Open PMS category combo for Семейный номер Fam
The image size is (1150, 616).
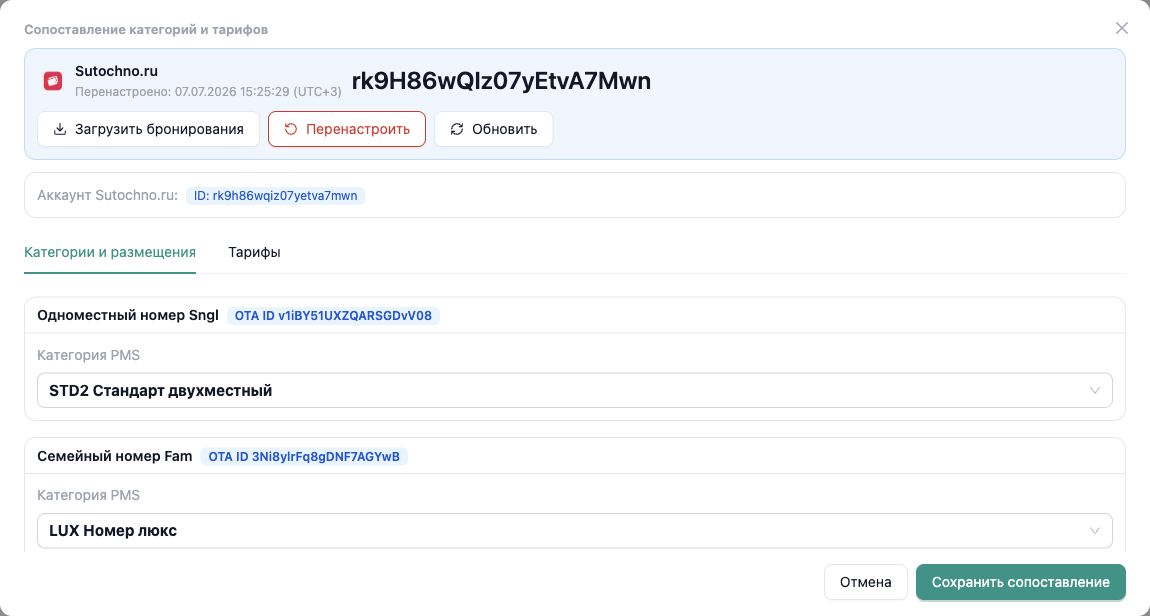click(574, 530)
